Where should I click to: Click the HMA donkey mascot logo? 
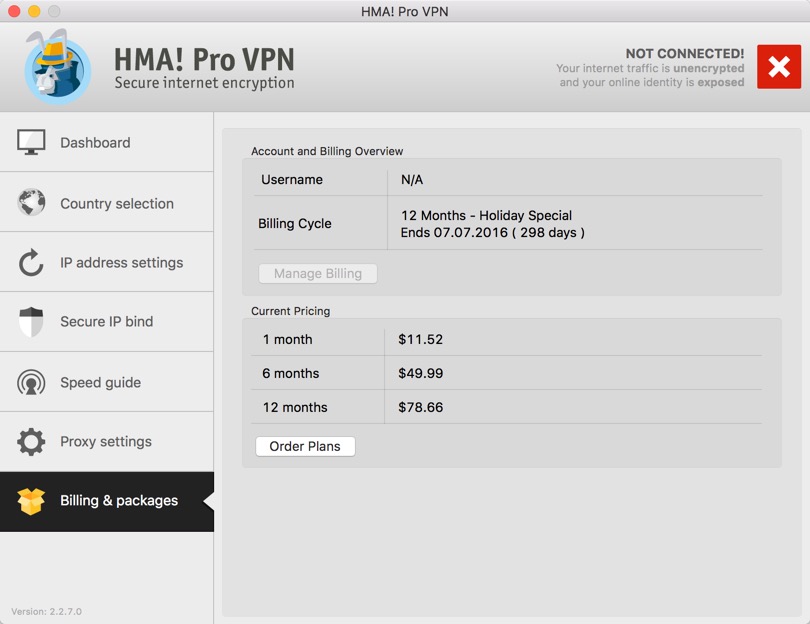(57, 66)
